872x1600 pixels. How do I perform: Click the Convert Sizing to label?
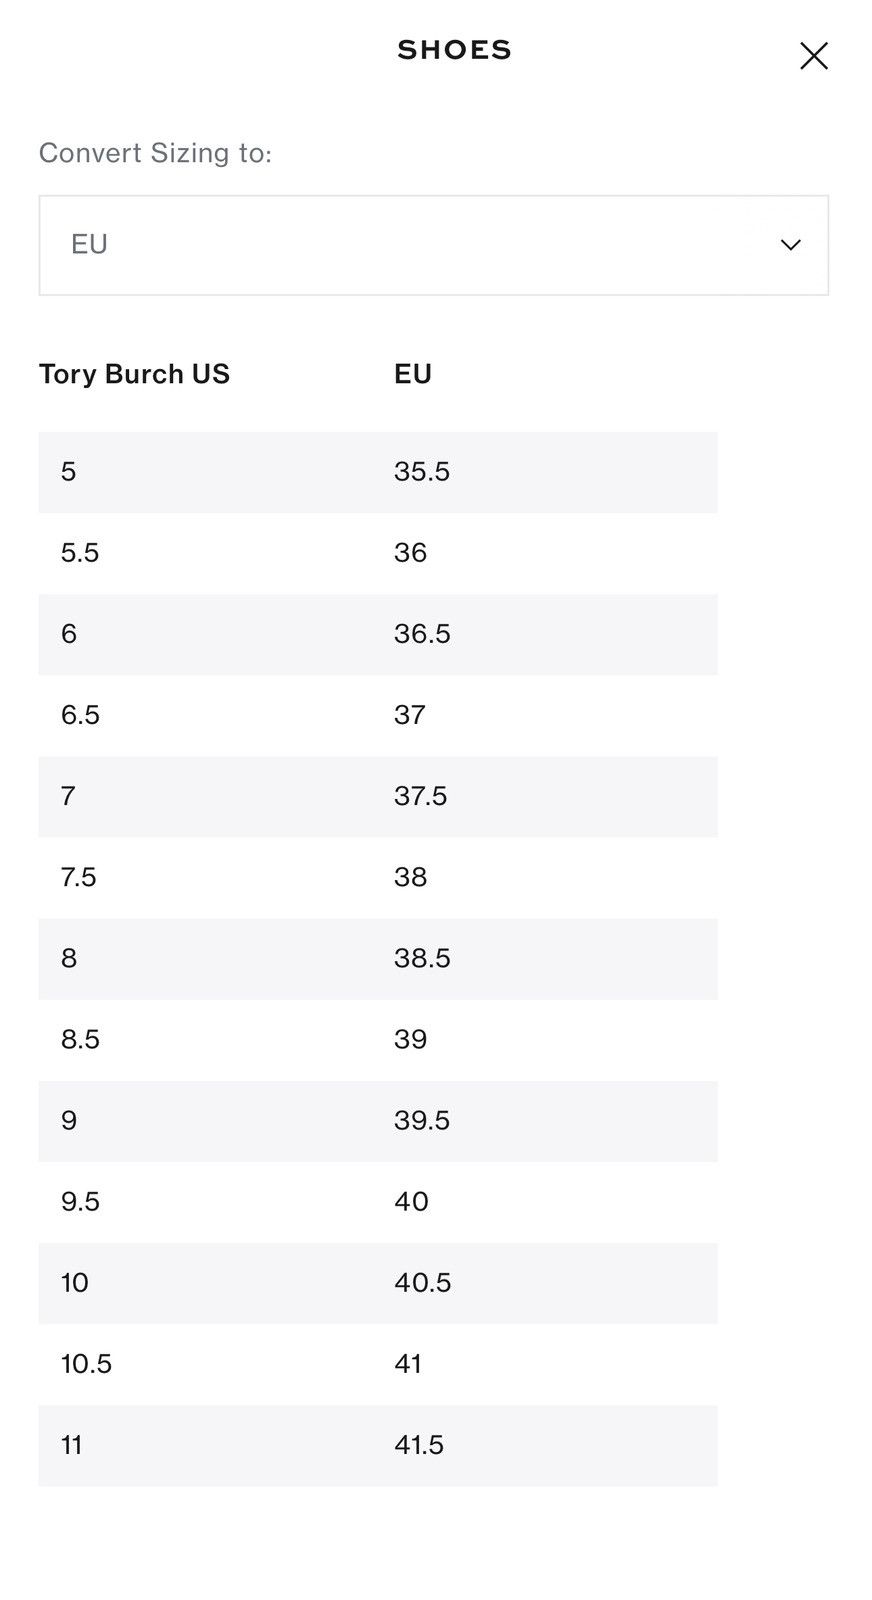[155, 153]
